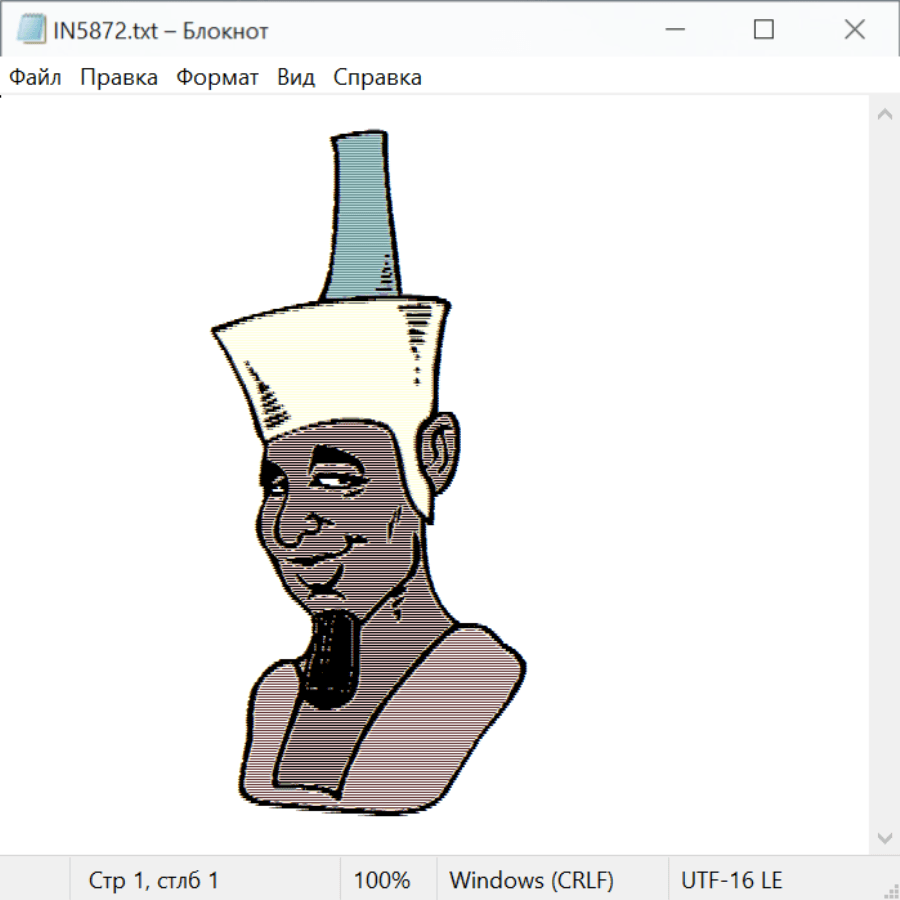Click the UTF-16 LE encoding indicator
Viewport: 900px width, 900px height.
click(731, 880)
